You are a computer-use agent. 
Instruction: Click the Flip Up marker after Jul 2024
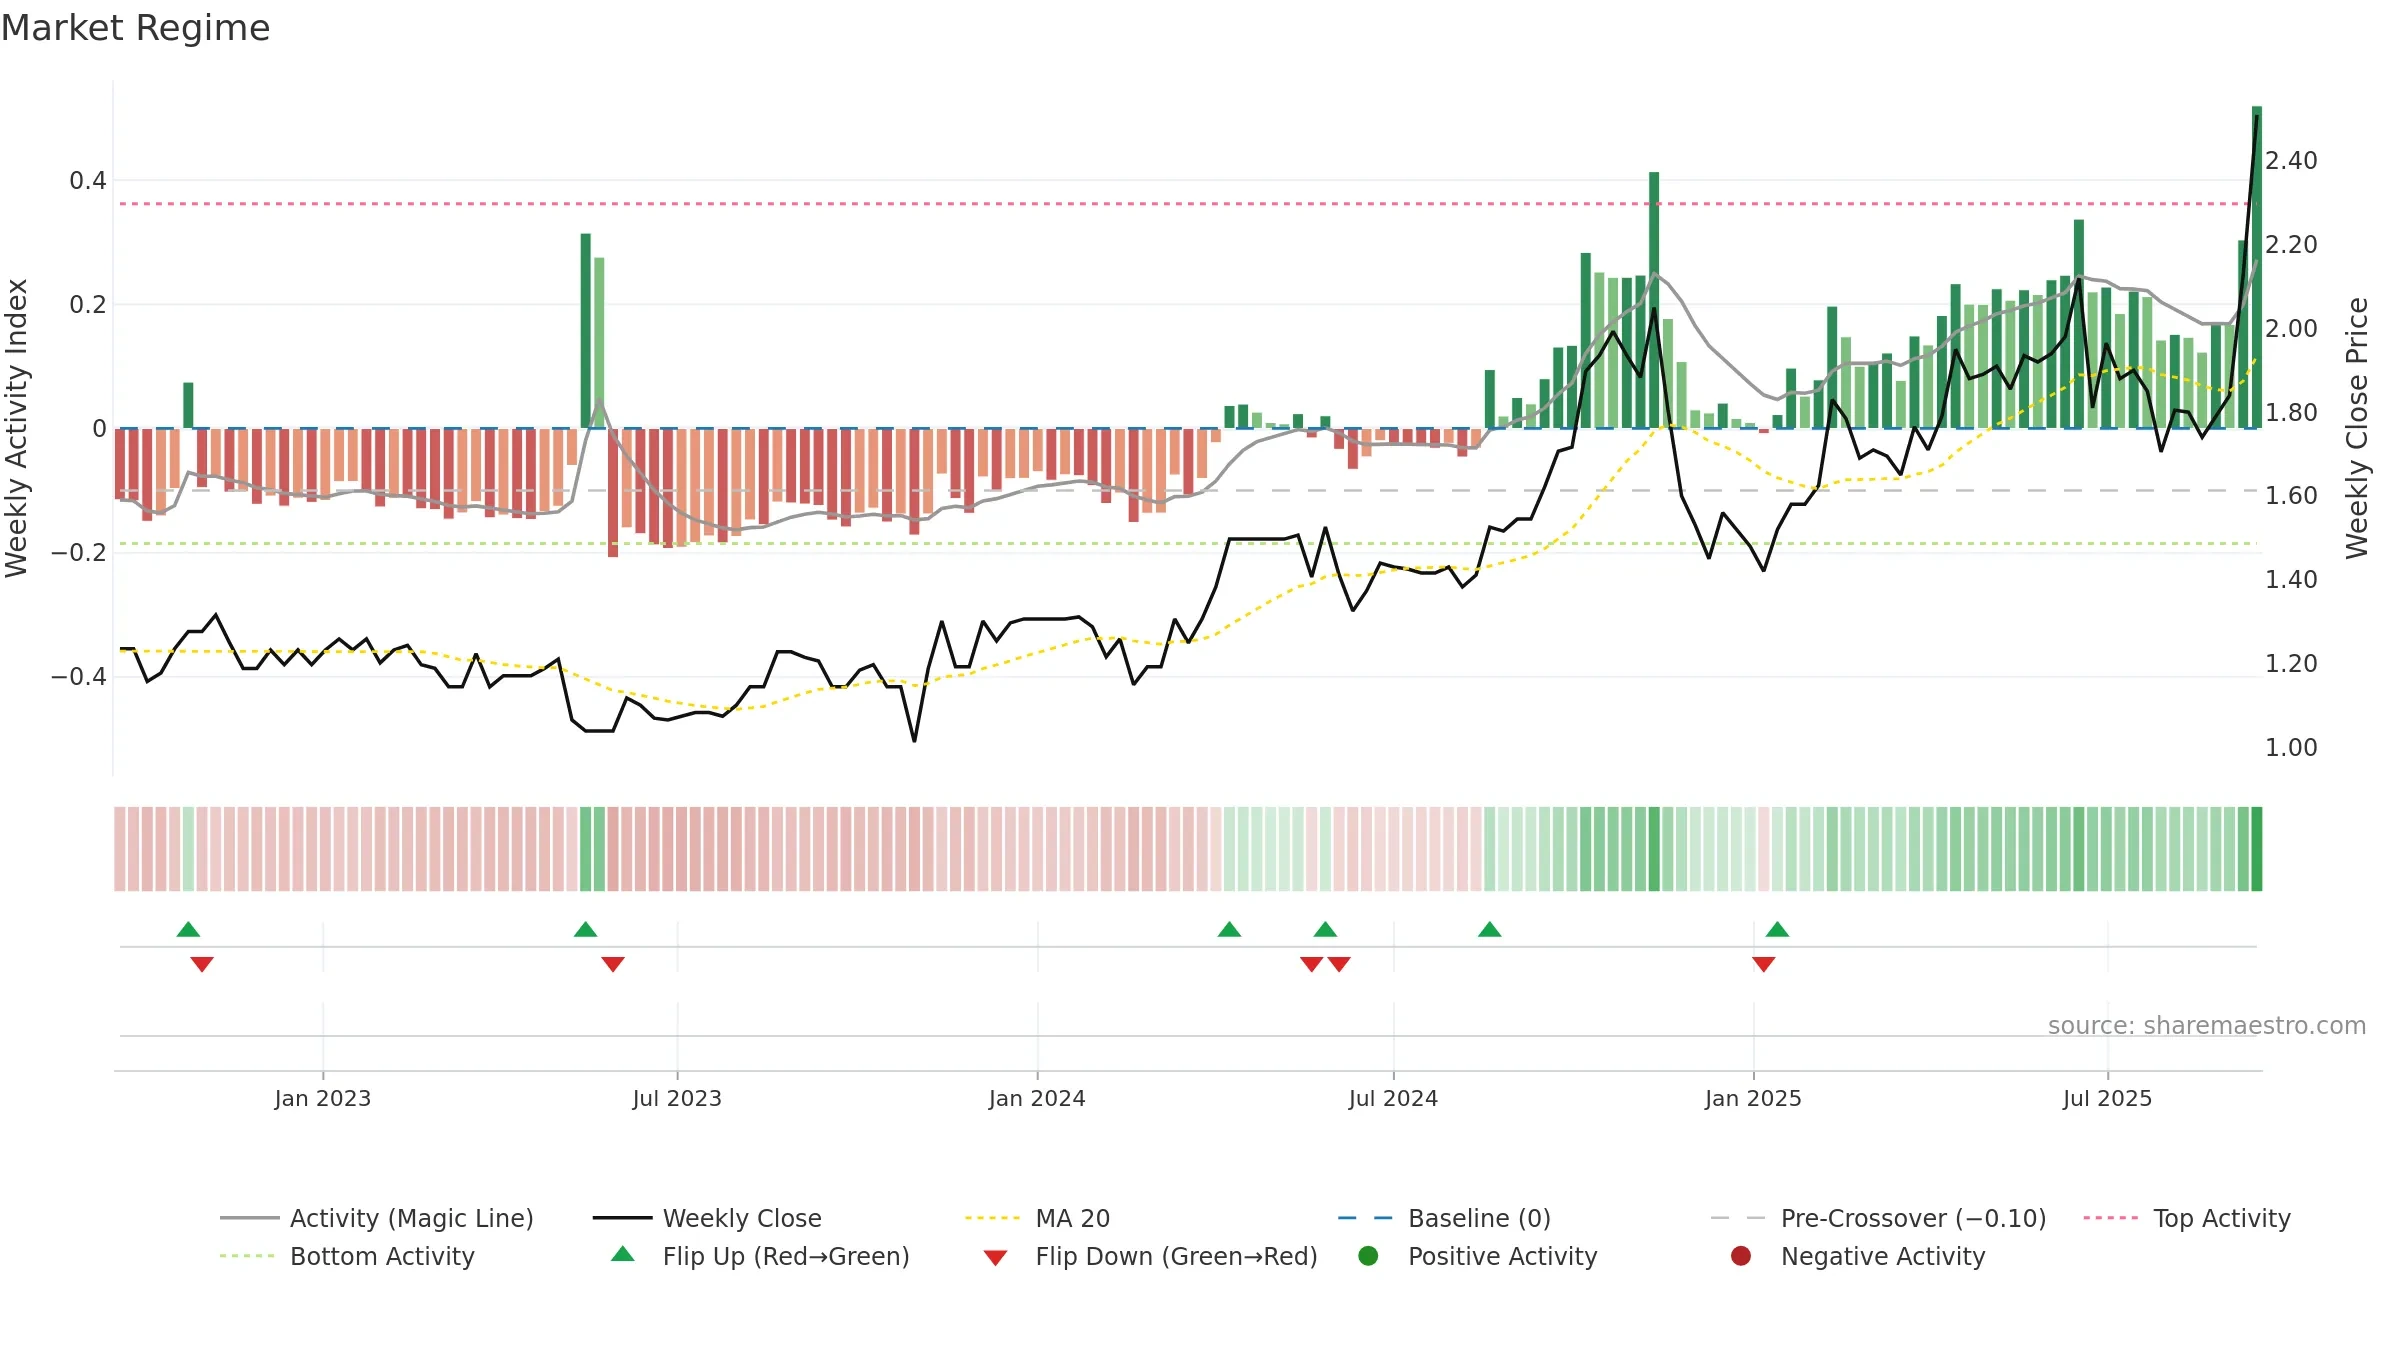pos(1489,929)
